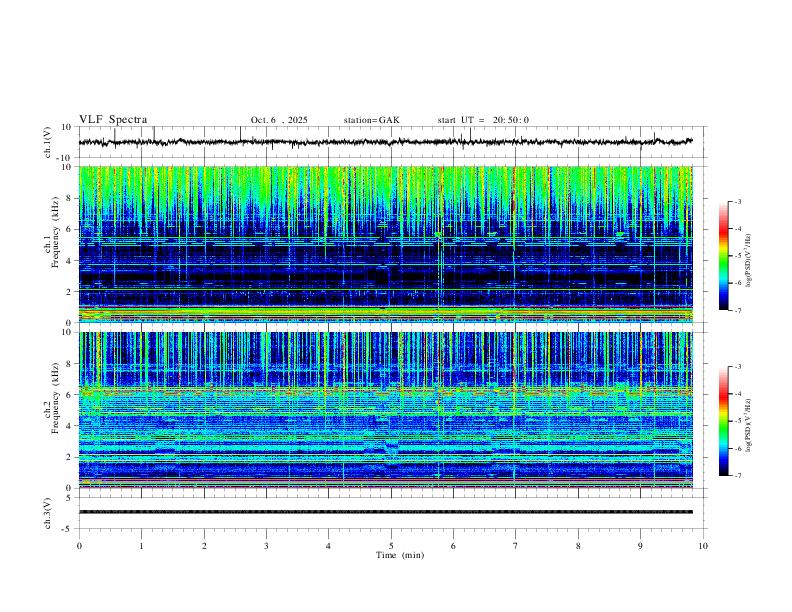Screen dimensions: 792x612
Task: Click the "VLF Spectra" plot title
Action: 113,120
